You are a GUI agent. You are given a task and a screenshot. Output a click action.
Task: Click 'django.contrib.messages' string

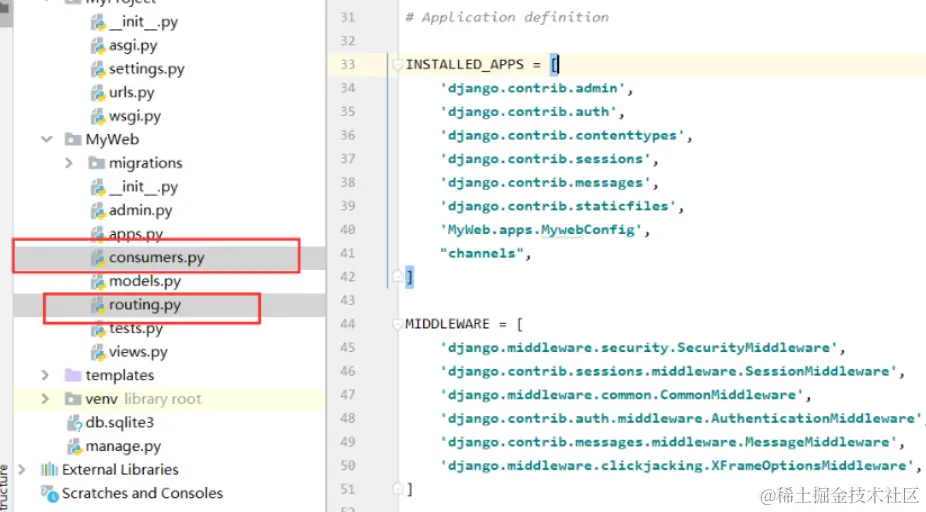[x=545, y=182]
